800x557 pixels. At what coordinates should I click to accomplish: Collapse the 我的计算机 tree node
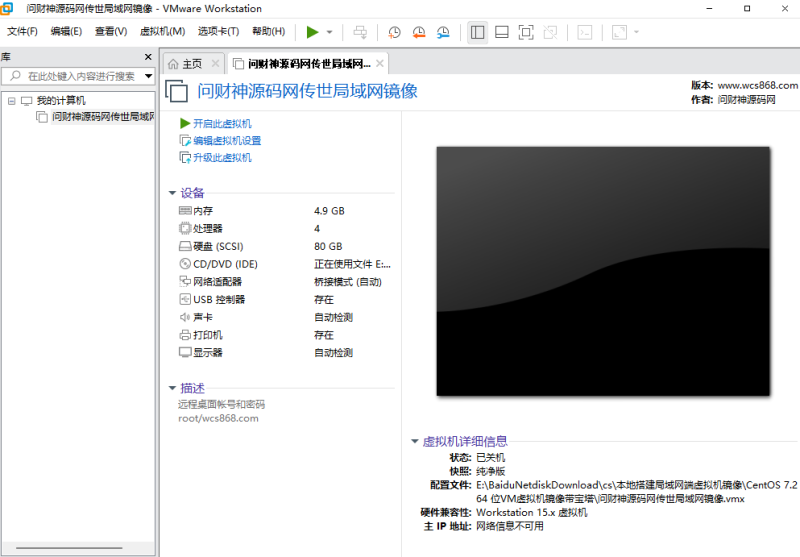[11, 101]
